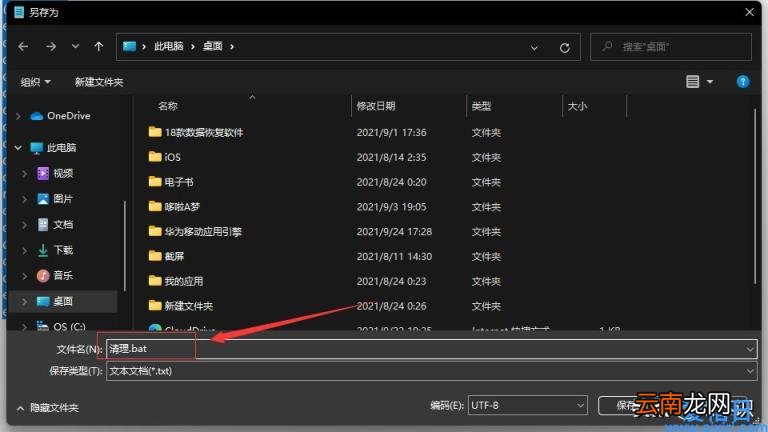Expand the address bar history dropdown
The width and height of the screenshot is (768, 432).
(534, 48)
